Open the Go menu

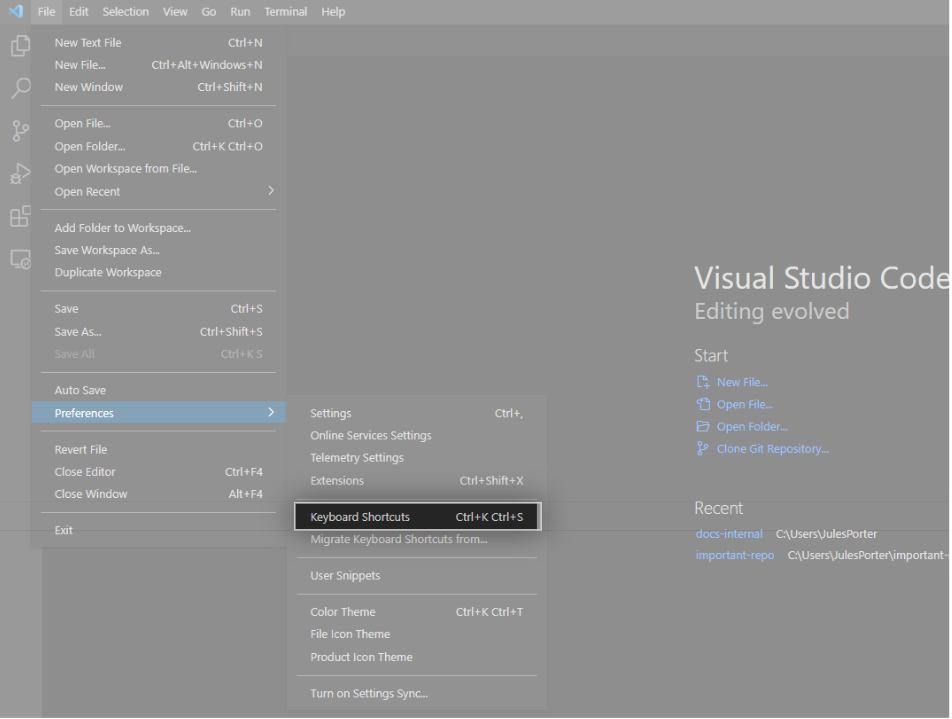coord(208,12)
